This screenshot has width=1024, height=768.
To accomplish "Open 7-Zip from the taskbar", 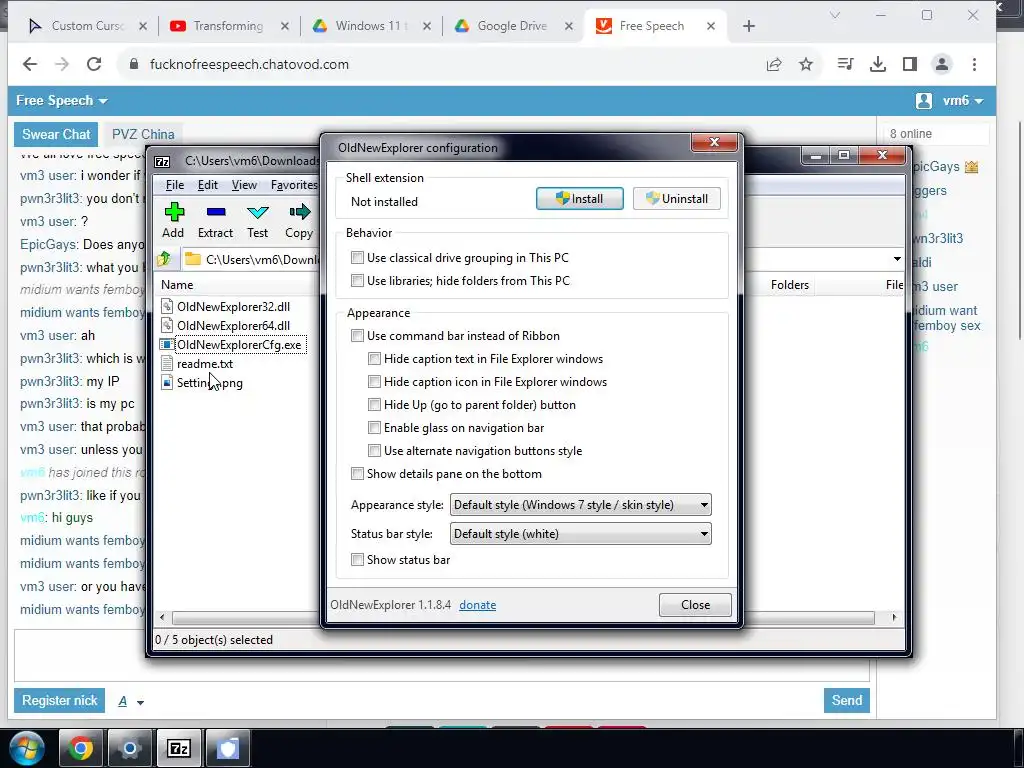I will [x=179, y=748].
